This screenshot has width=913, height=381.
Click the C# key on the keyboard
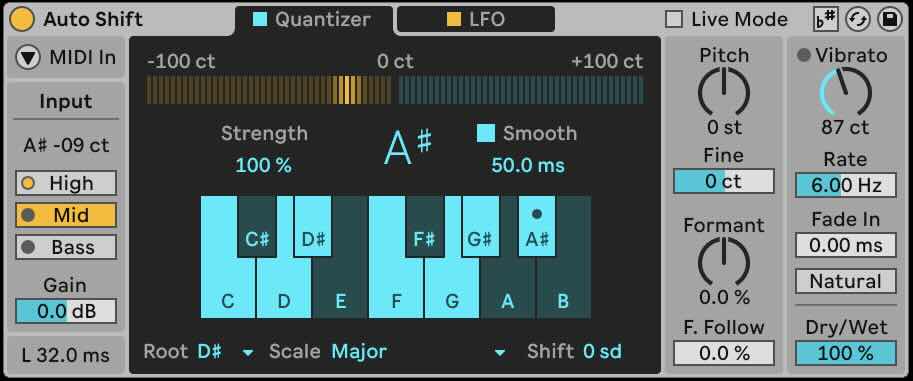coord(257,227)
